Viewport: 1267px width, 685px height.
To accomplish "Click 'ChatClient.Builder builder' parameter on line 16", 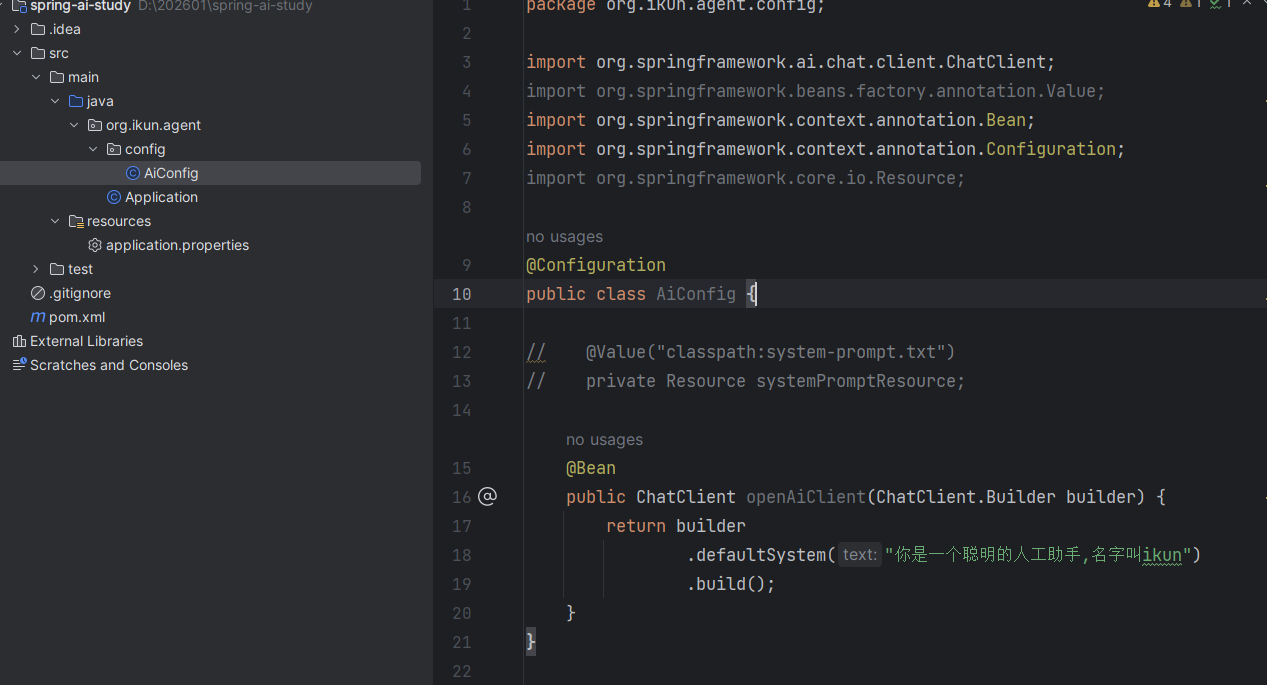I will [1006, 497].
